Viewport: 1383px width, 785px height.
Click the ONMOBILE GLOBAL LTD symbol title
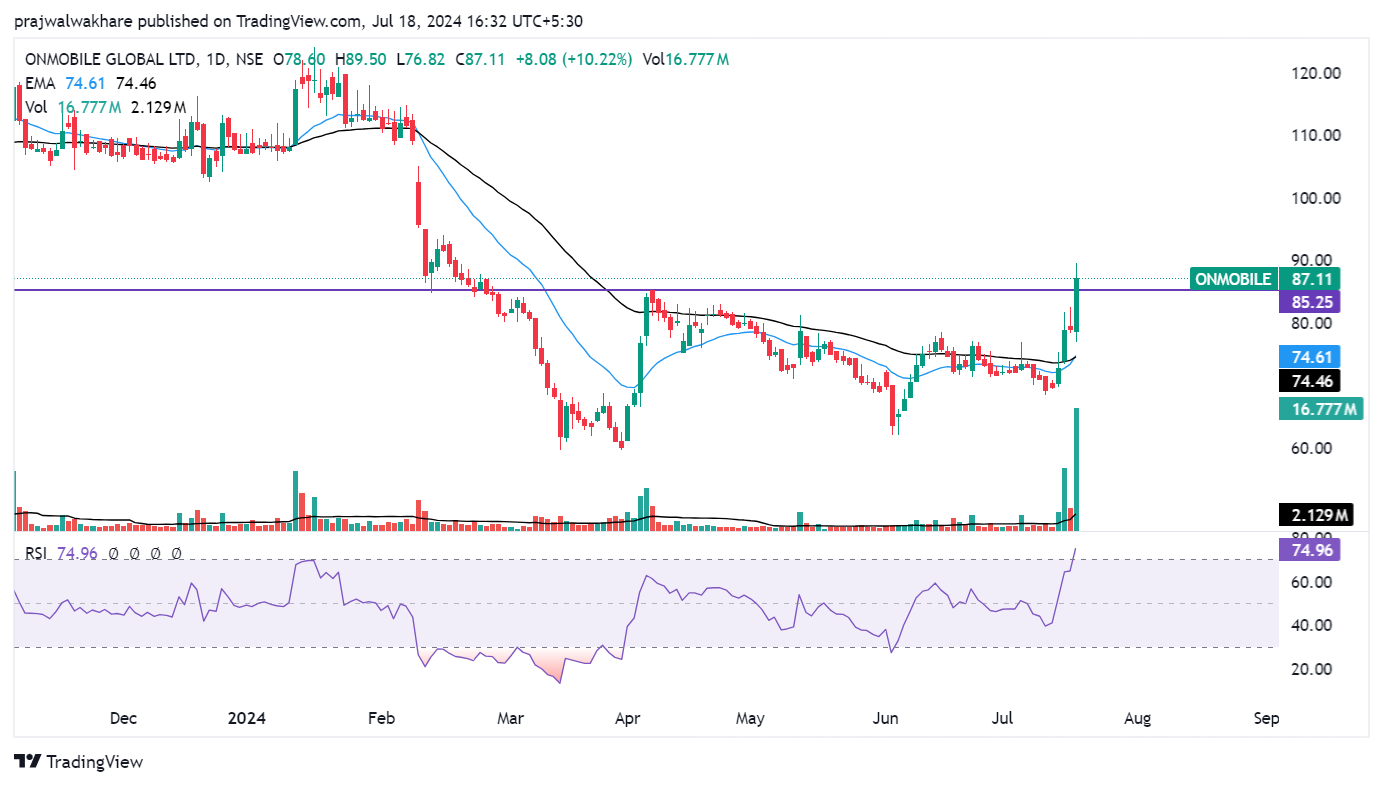point(110,60)
